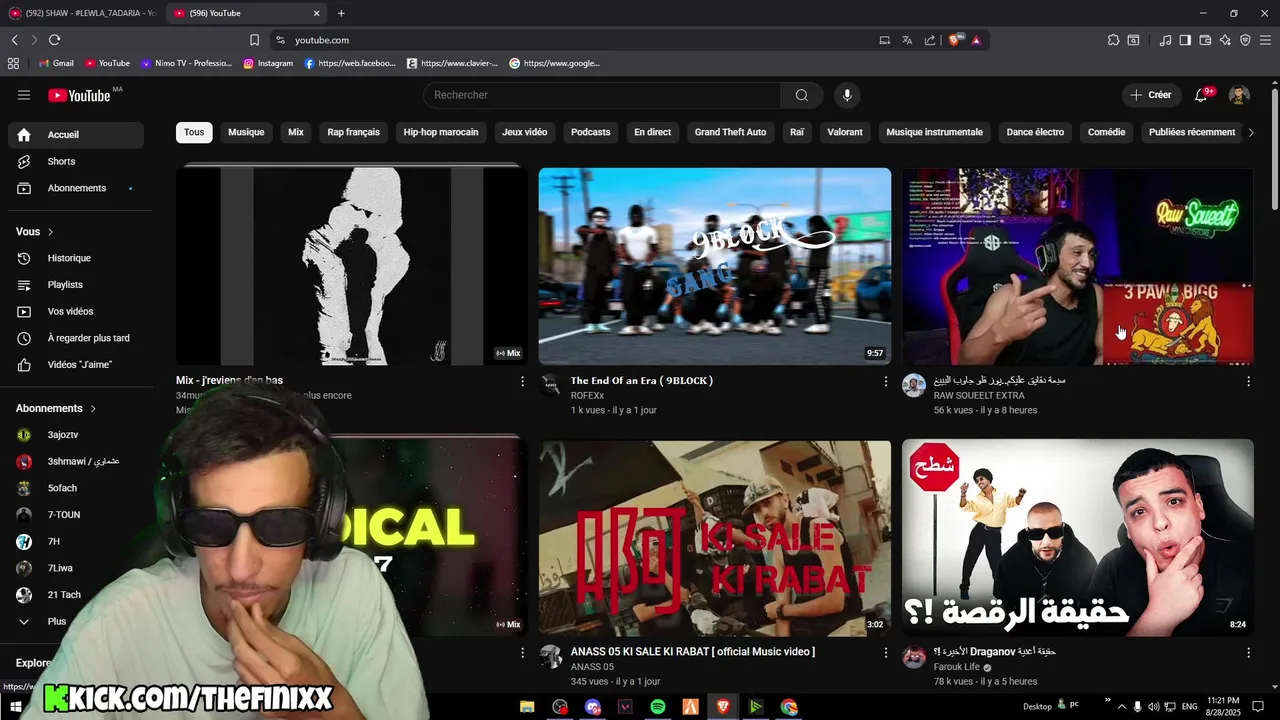This screenshot has height=720, width=1280.
Task: Open options menu for ANASS 05 video
Action: tap(885, 652)
